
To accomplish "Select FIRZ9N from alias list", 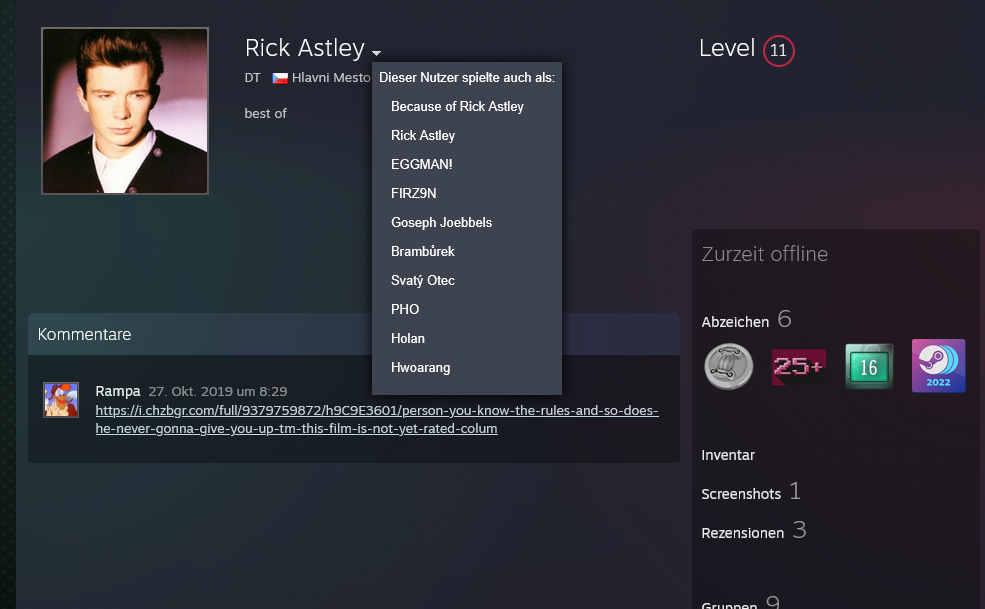I will [413, 193].
